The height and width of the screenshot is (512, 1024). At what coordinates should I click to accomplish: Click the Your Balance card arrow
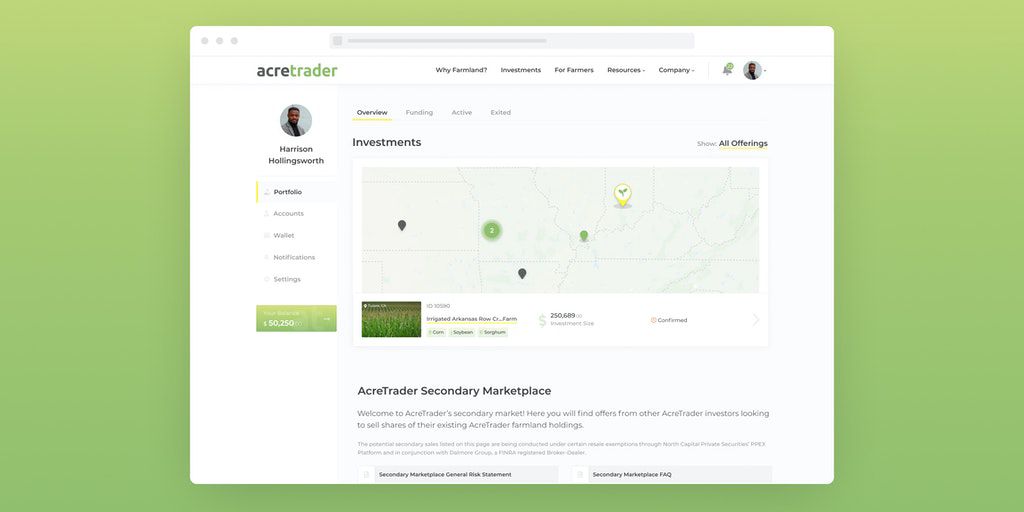pos(327,319)
